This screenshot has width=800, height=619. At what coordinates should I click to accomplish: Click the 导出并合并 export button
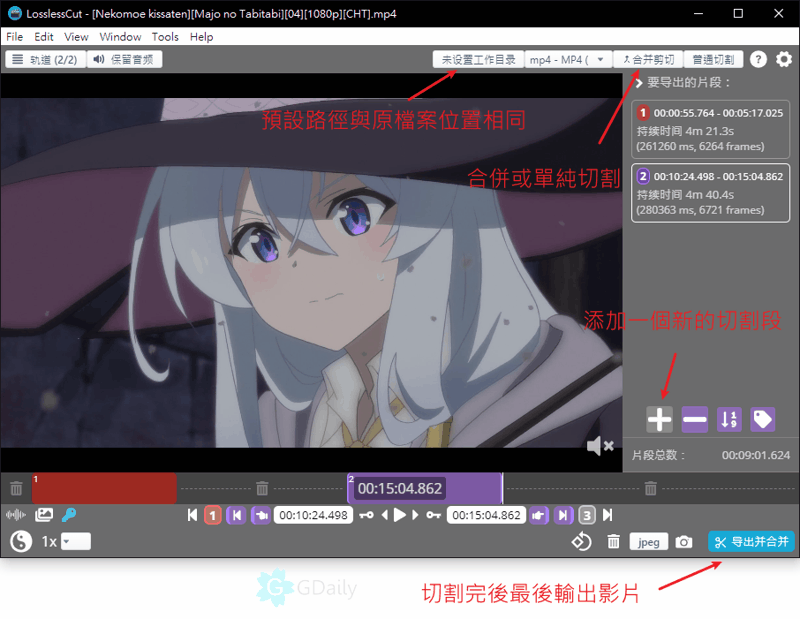[751, 542]
